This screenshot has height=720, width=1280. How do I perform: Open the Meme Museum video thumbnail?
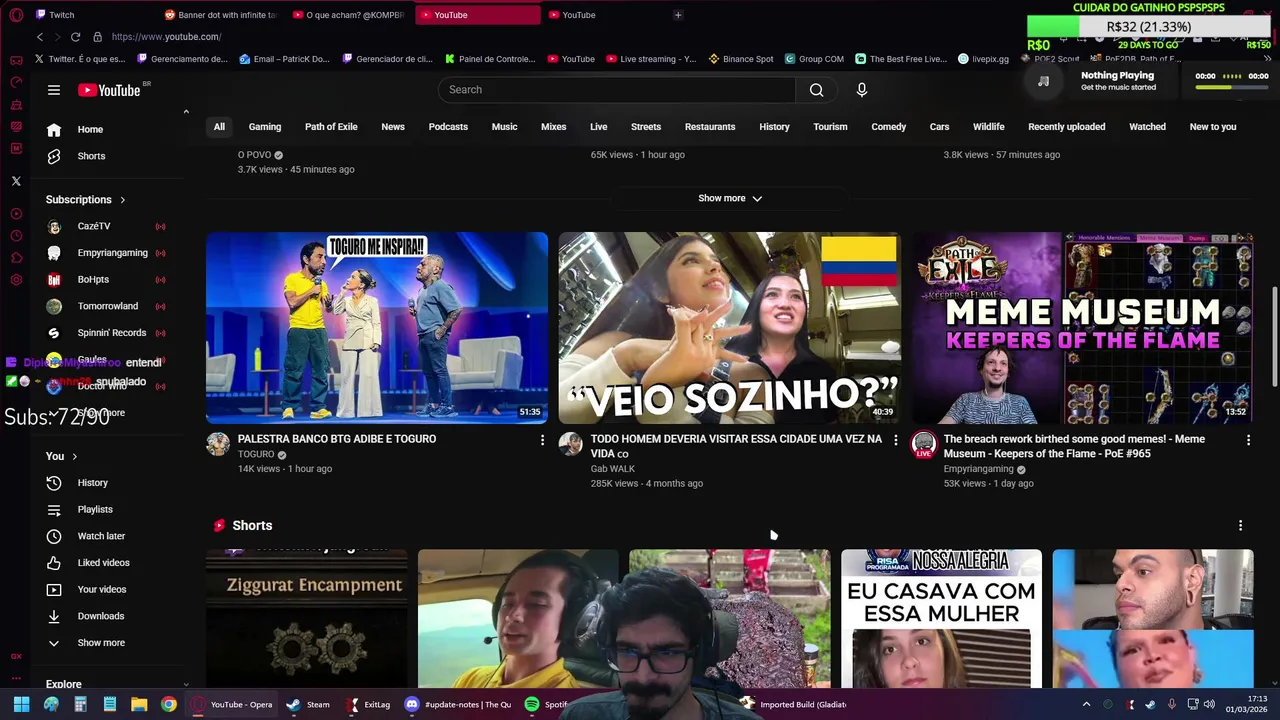coord(1082,328)
